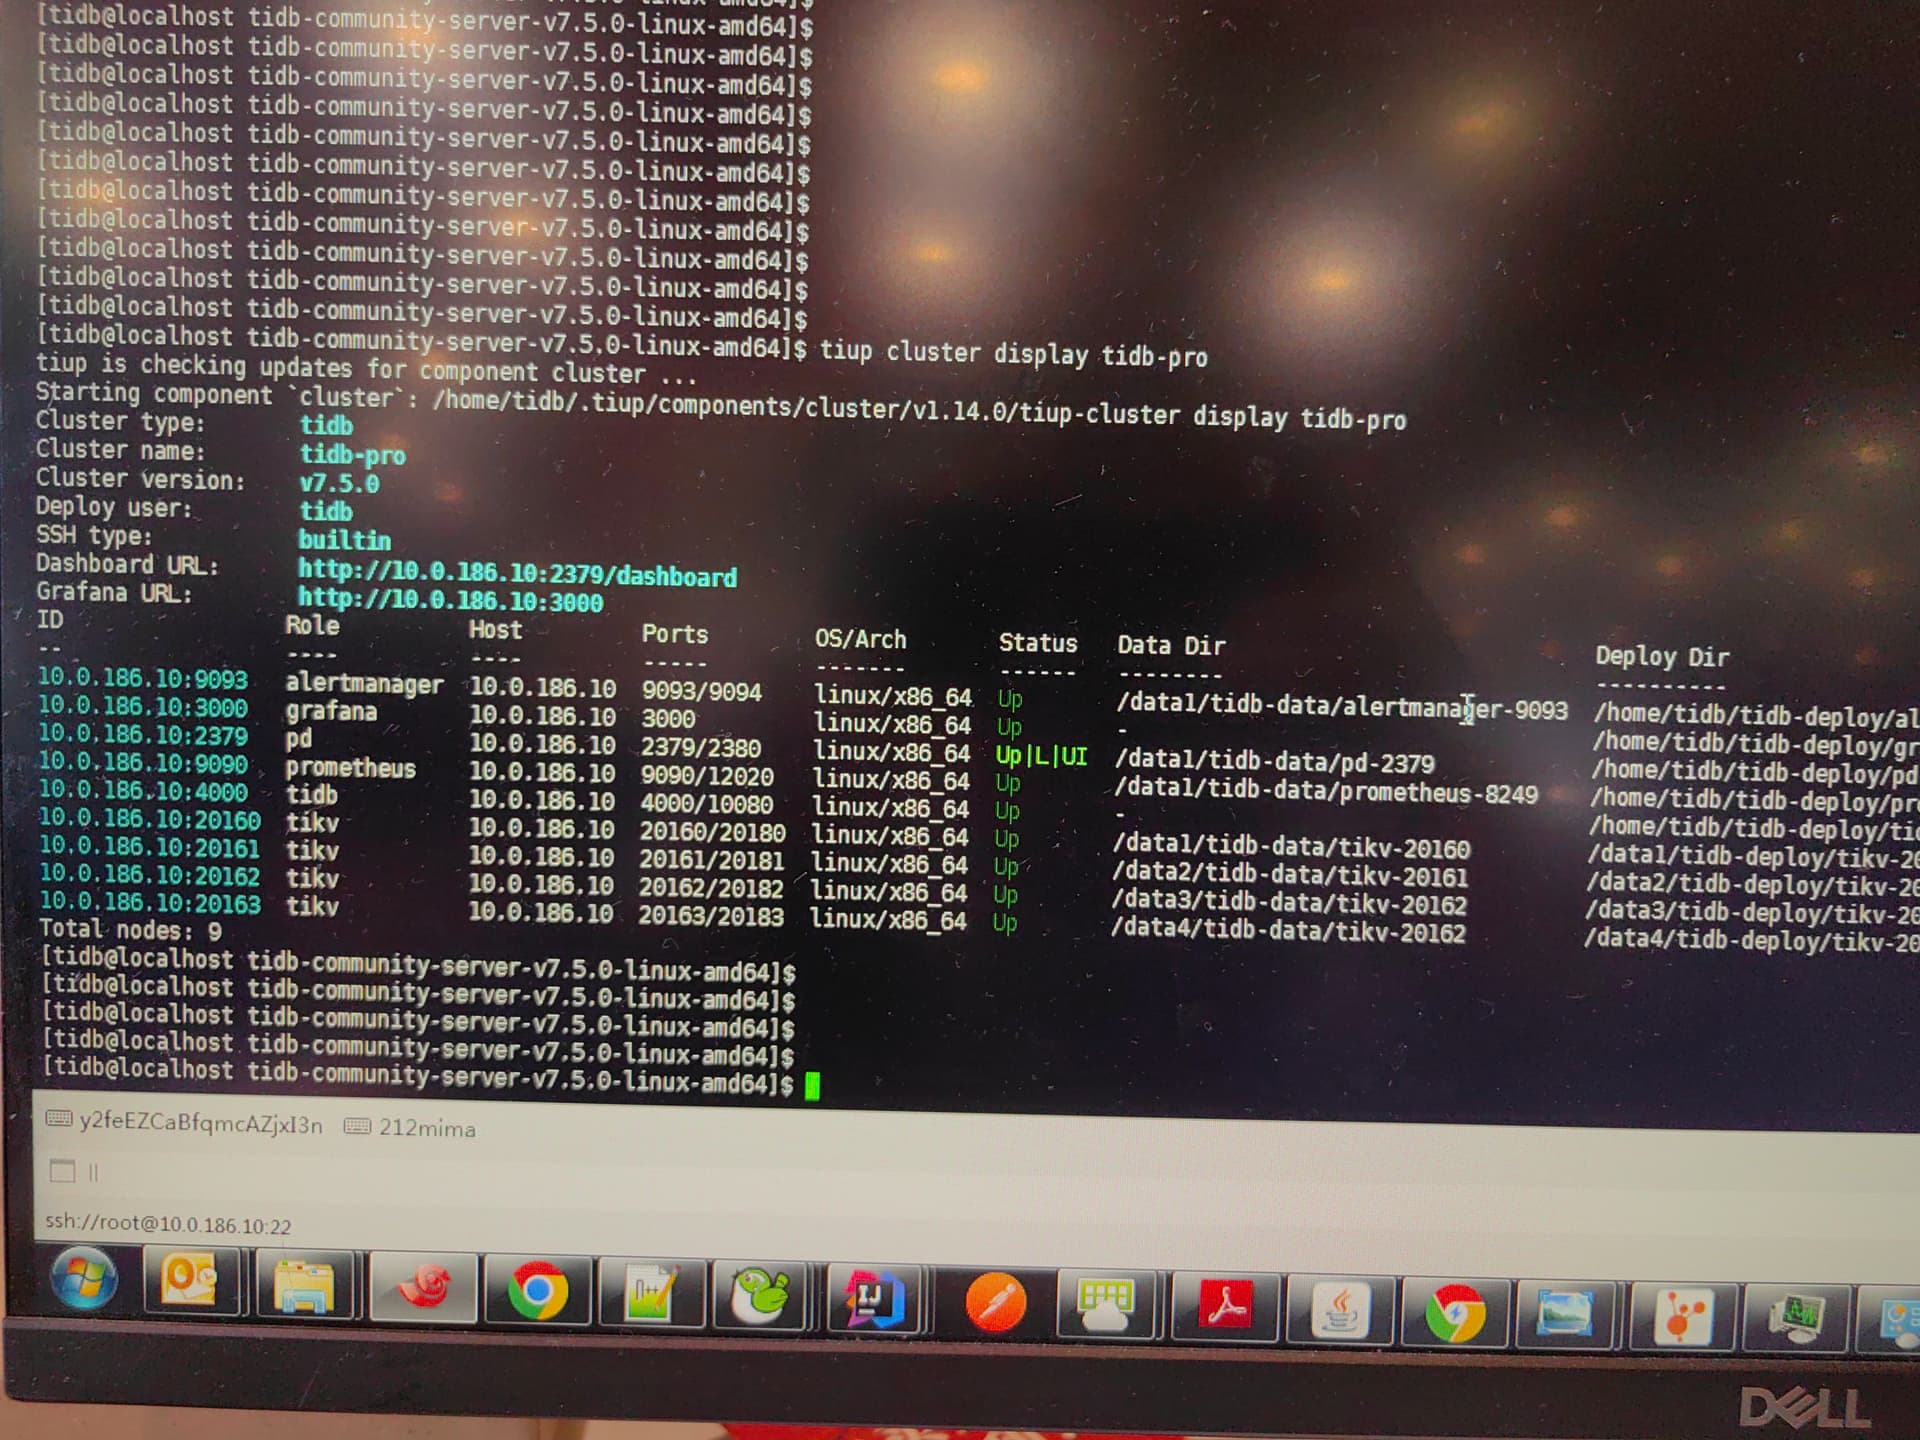
Task: Select SSH type value 'builtin'
Action: point(344,540)
